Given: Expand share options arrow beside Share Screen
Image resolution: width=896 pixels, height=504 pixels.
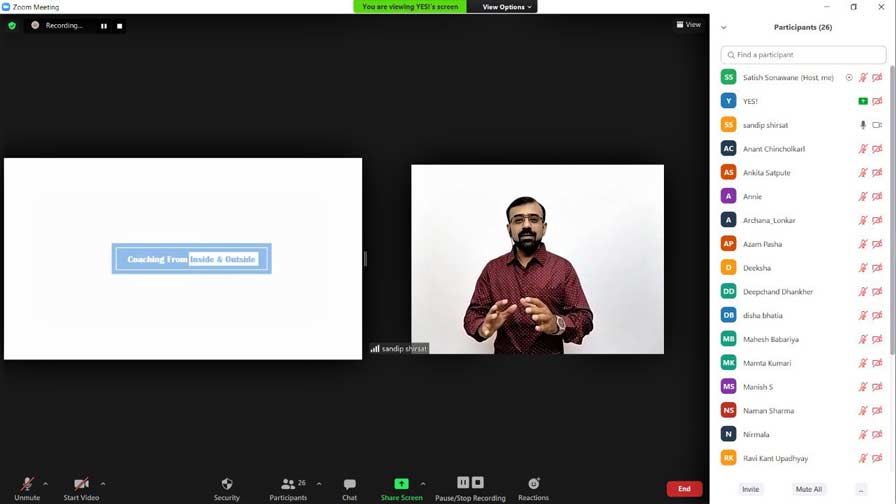Looking at the screenshot, I should [423, 484].
